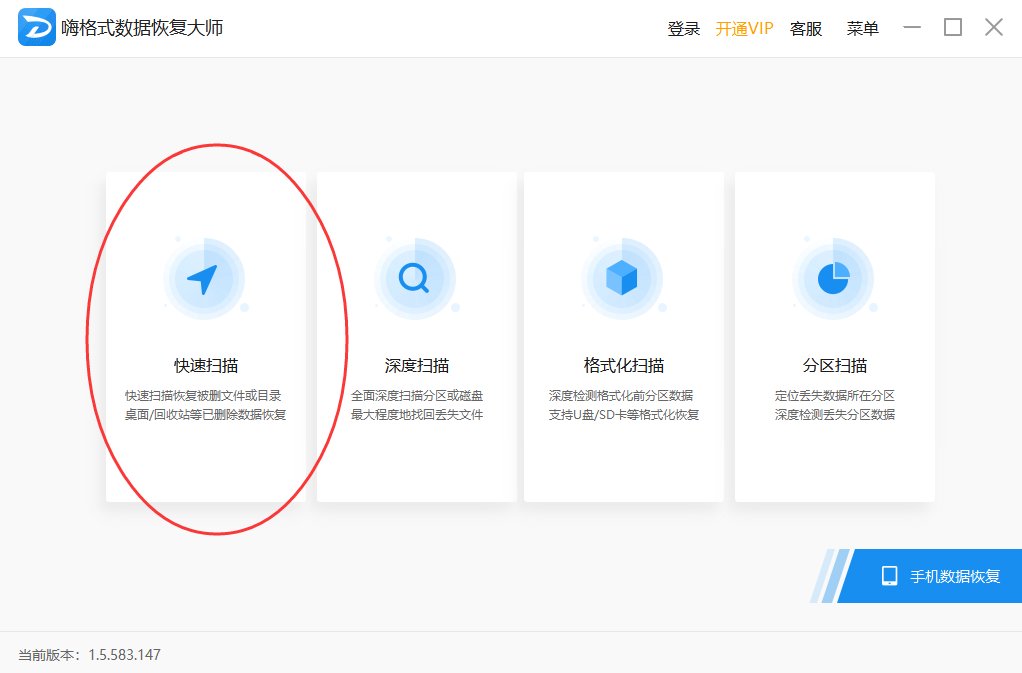The height and width of the screenshot is (673, 1022).
Task: Click the 快速扫描 title text
Action: pyautogui.click(x=205, y=365)
